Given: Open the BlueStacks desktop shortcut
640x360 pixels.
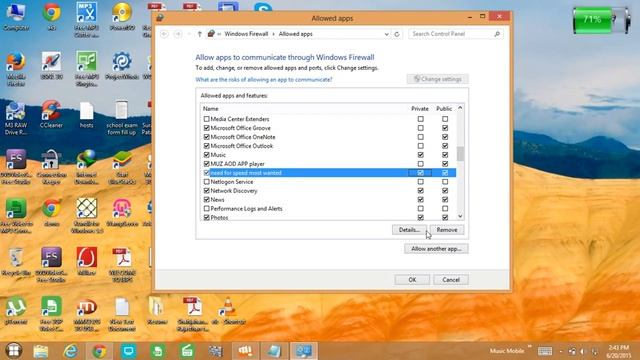Looking at the screenshot, I should click(122, 167).
